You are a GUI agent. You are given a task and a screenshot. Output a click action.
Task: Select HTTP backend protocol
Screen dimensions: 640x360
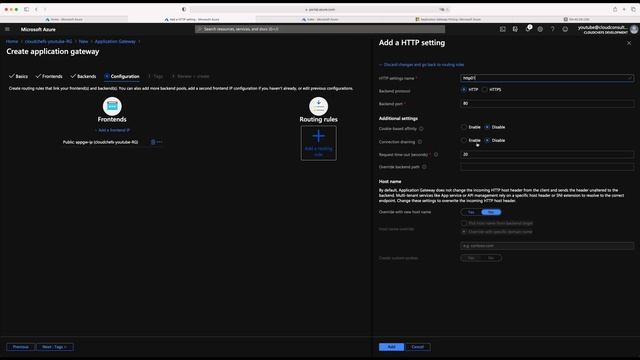click(x=464, y=90)
